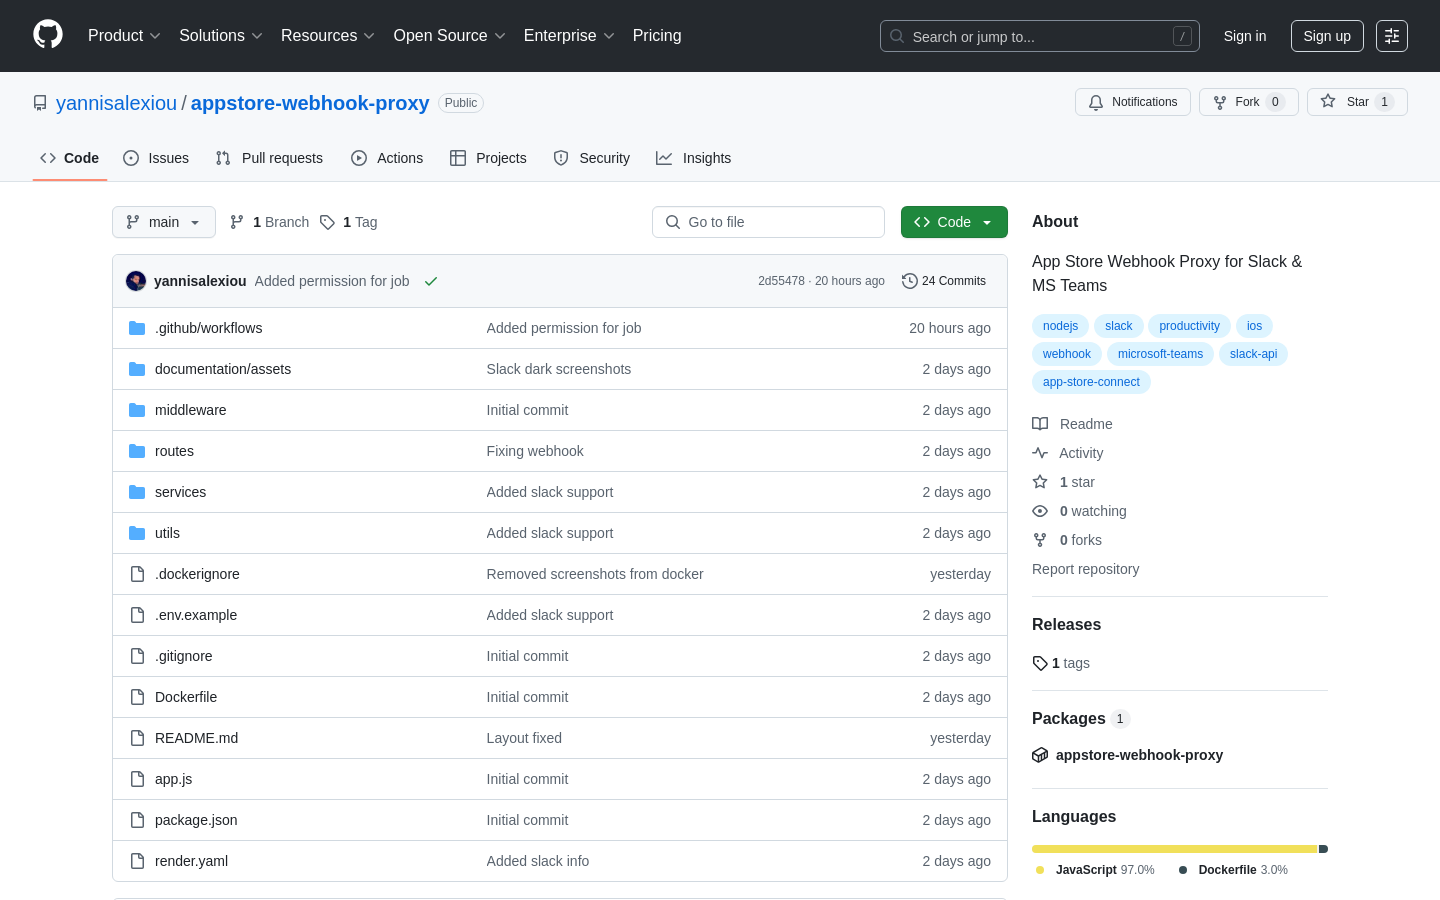Screen dimensions: 1440x900
Task: Open Readme book icon in About
Action: point(1040,424)
